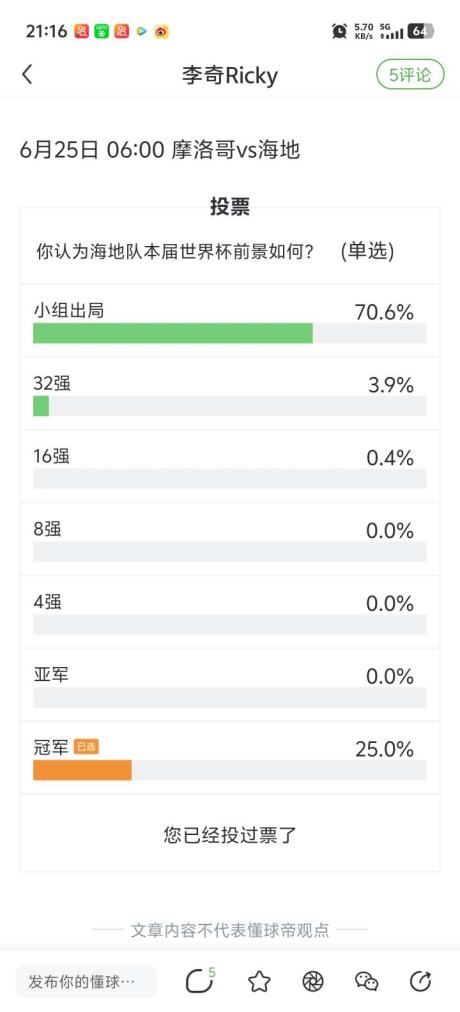Select the 小组出局 poll option

tap(230, 321)
